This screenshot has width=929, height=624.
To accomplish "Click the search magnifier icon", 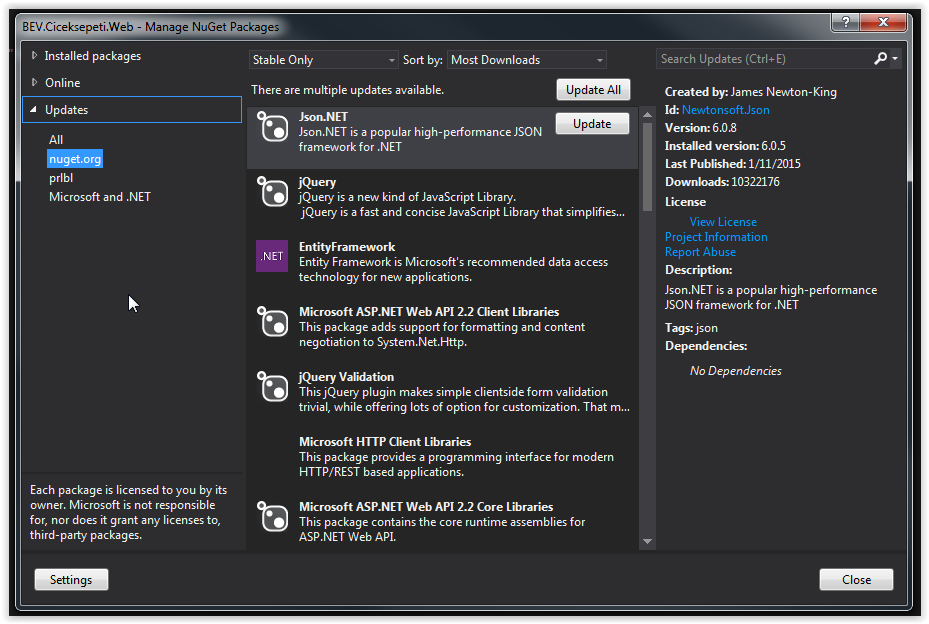I will tap(880, 59).
